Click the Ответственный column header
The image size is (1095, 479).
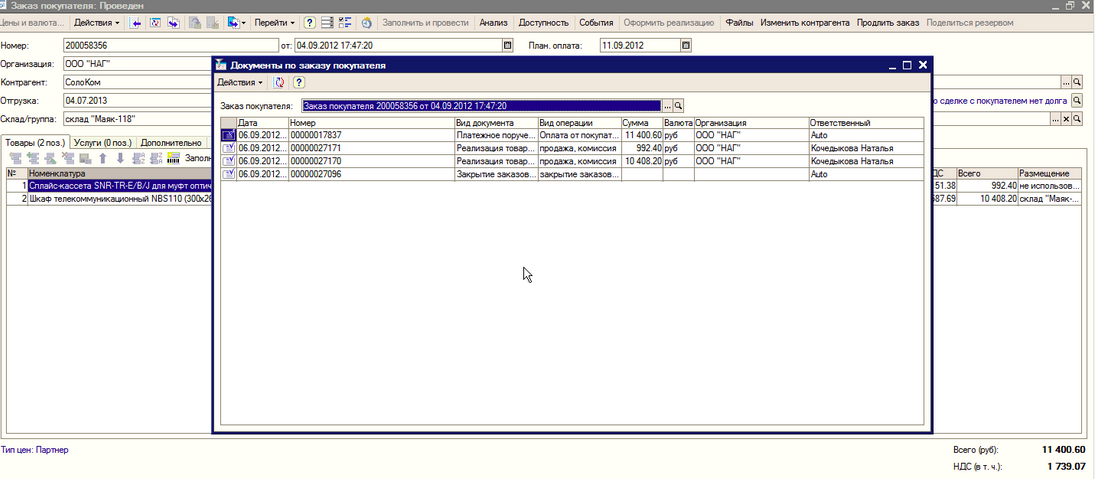866,123
